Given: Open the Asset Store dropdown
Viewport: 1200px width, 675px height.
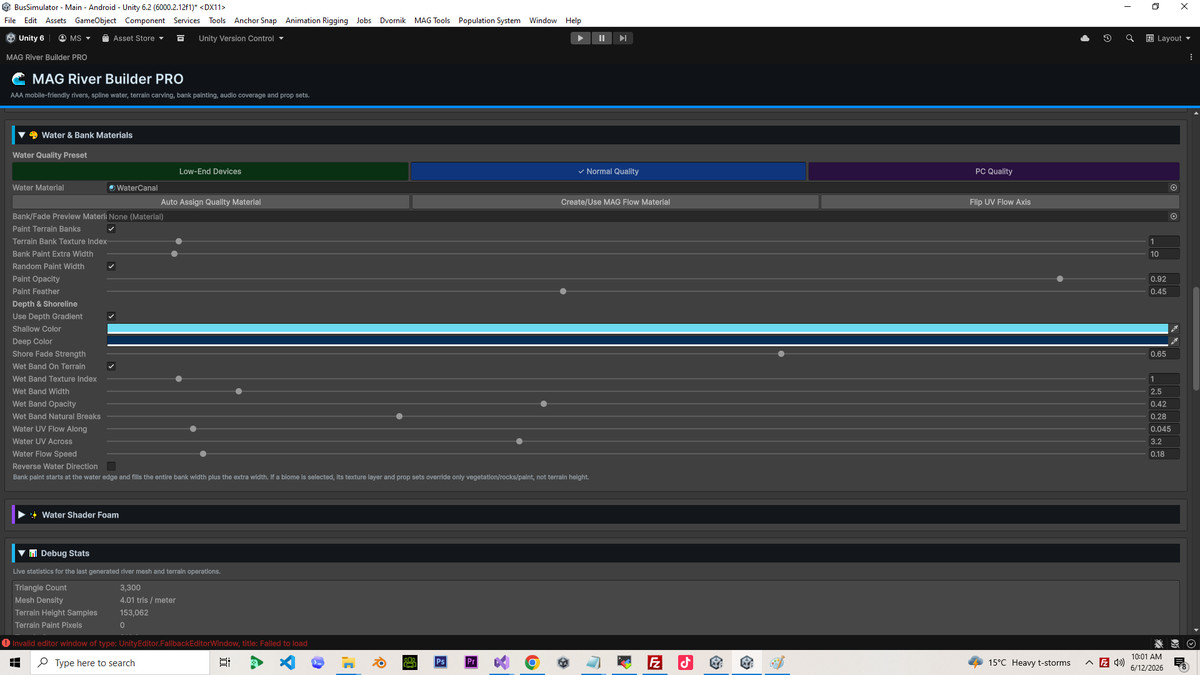Looking at the screenshot, I should pos(132,38).
